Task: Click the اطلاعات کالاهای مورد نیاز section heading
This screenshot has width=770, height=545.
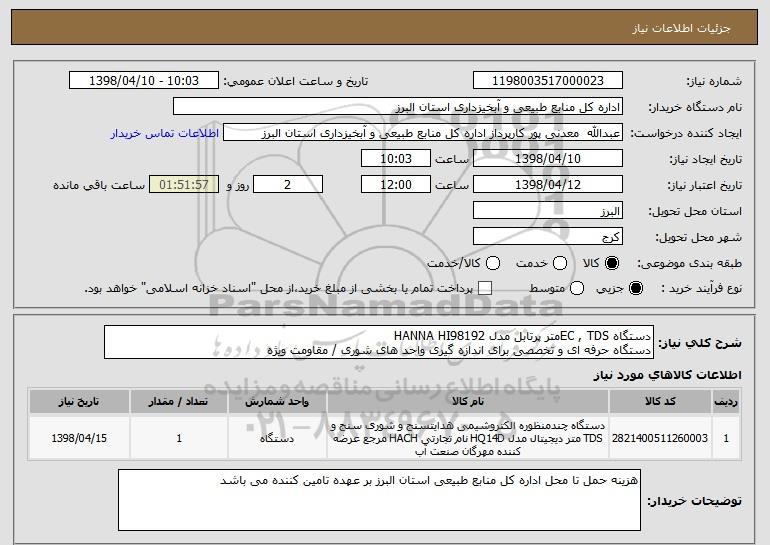Action: point(668,375)
